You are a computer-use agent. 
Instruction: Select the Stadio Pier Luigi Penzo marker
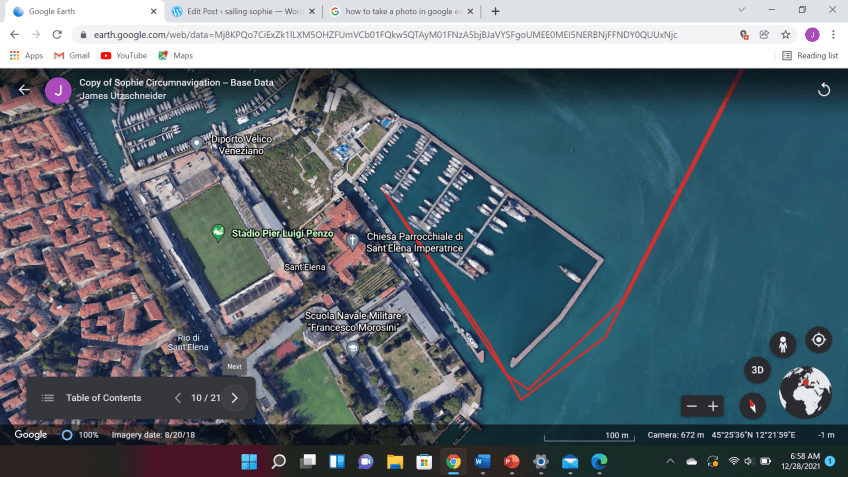pos(218,233)
